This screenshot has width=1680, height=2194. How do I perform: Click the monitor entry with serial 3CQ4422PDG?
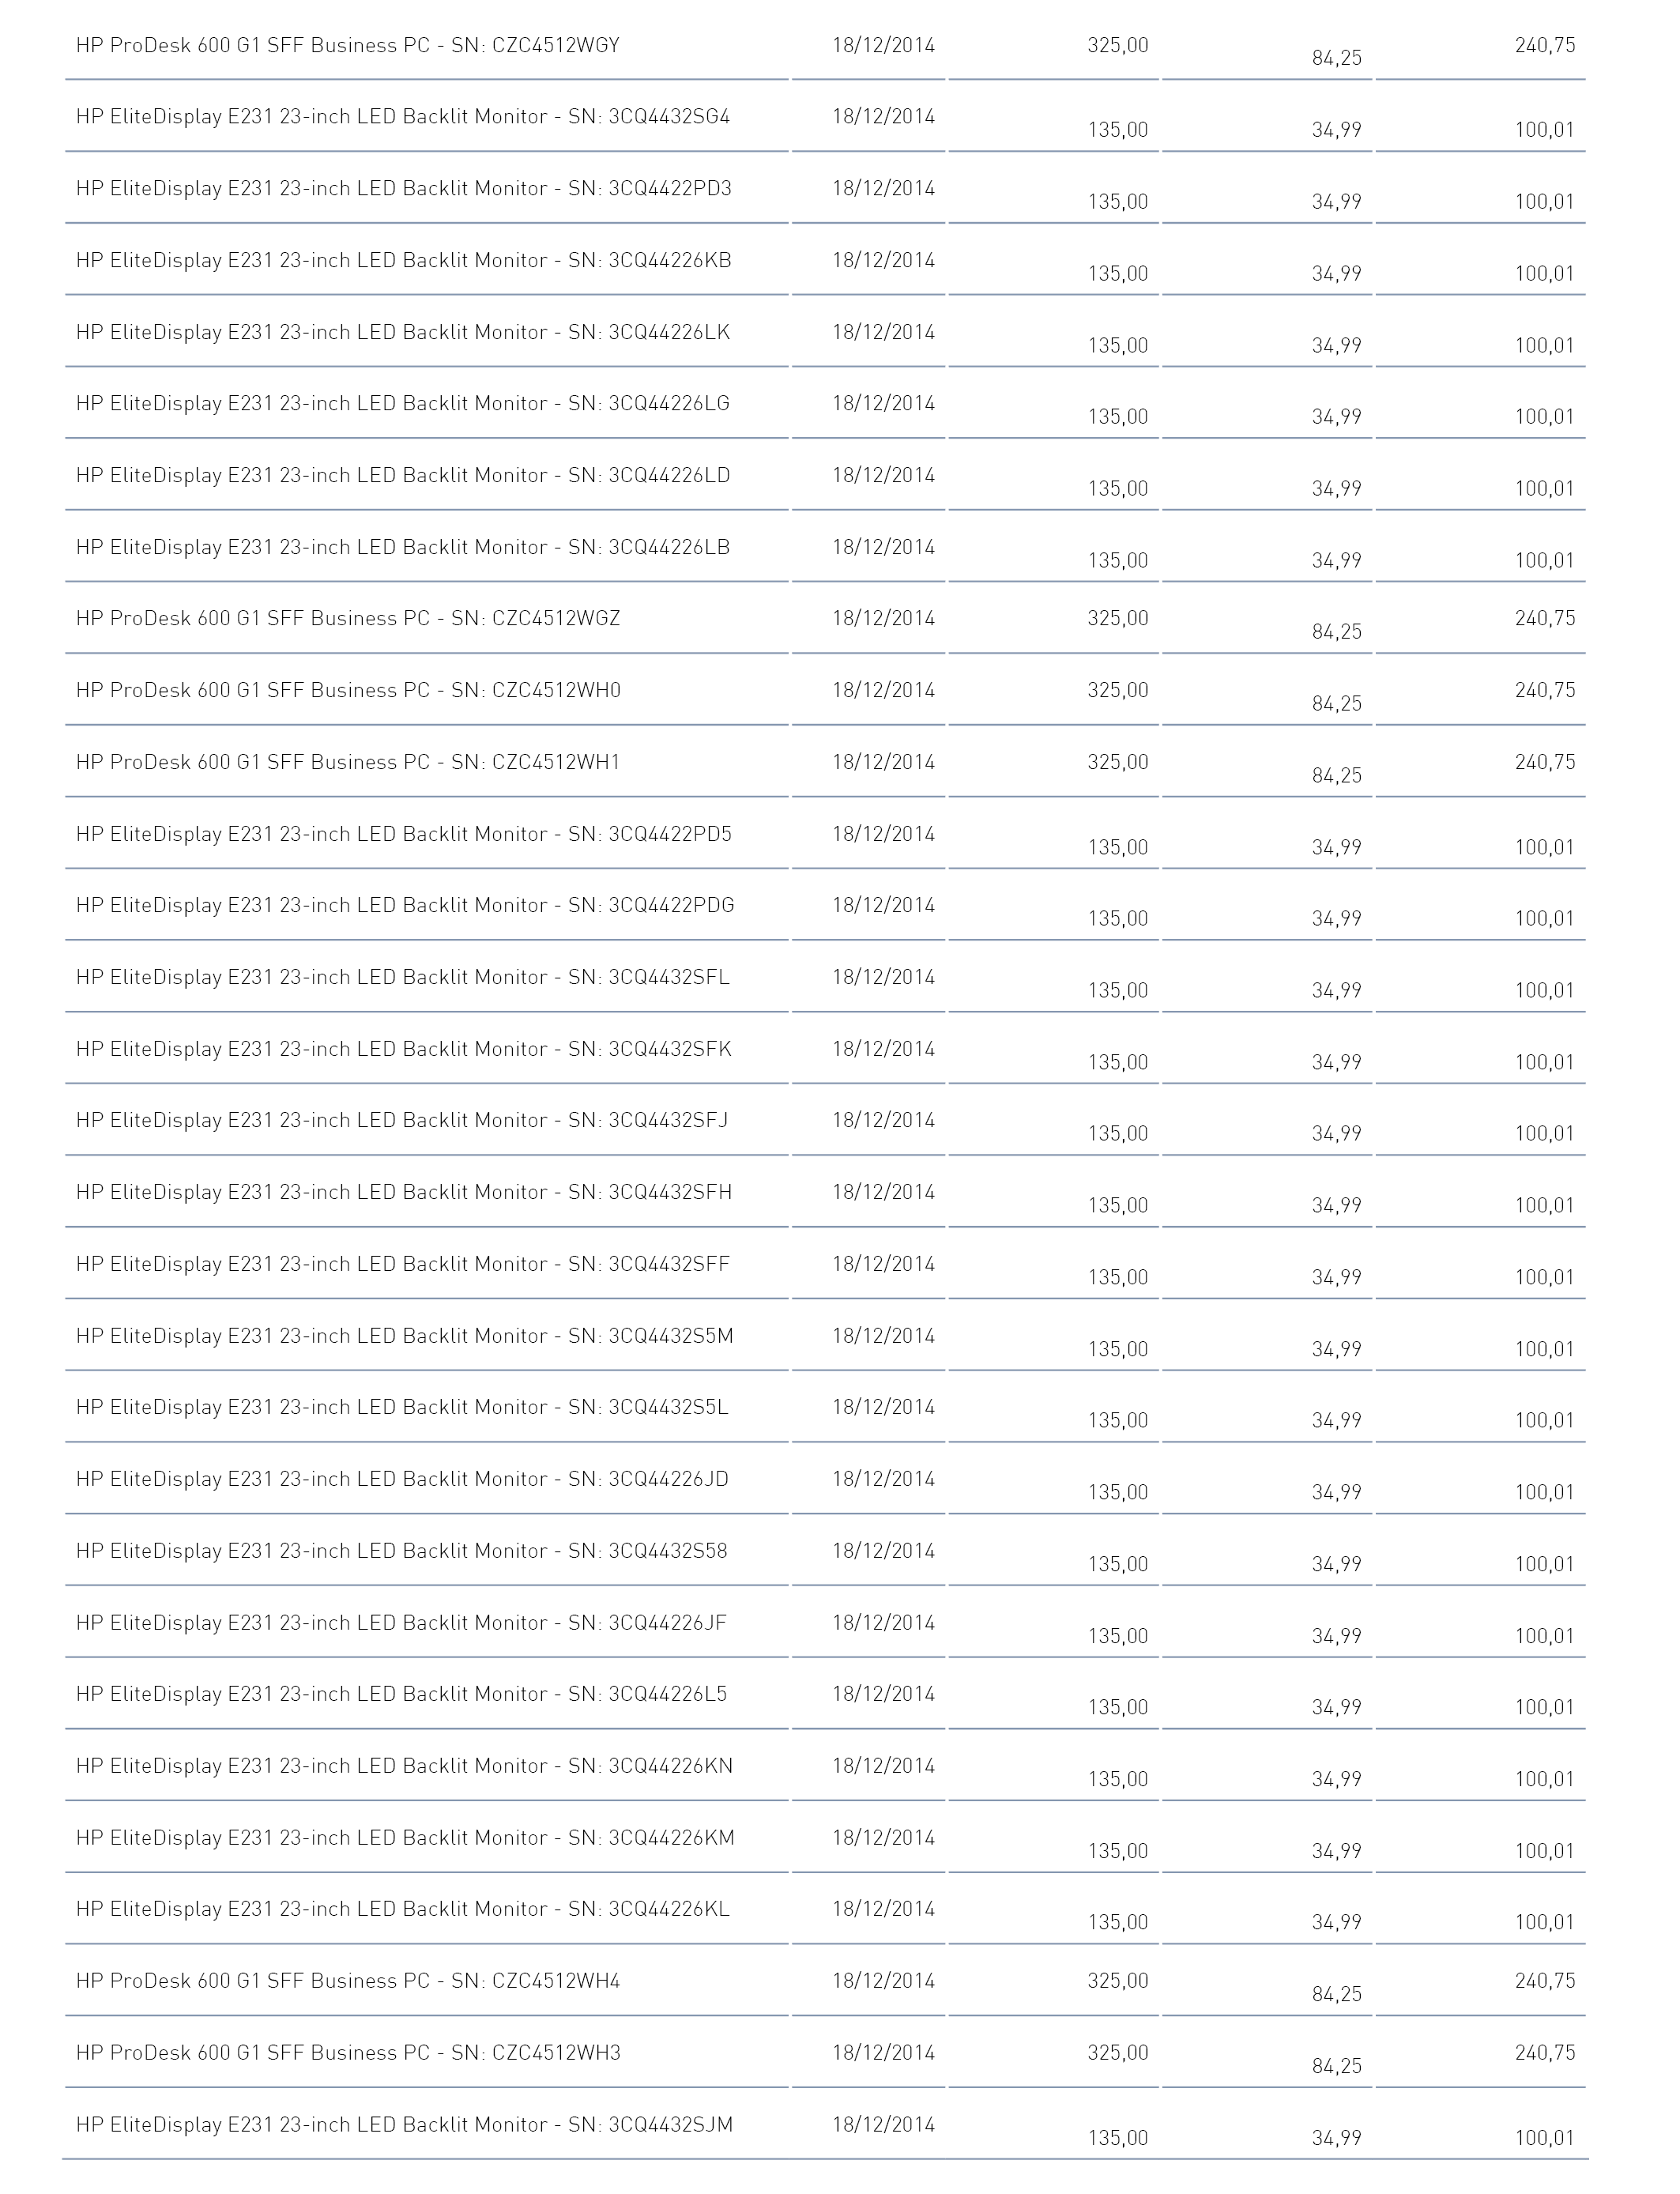[405, 906]
